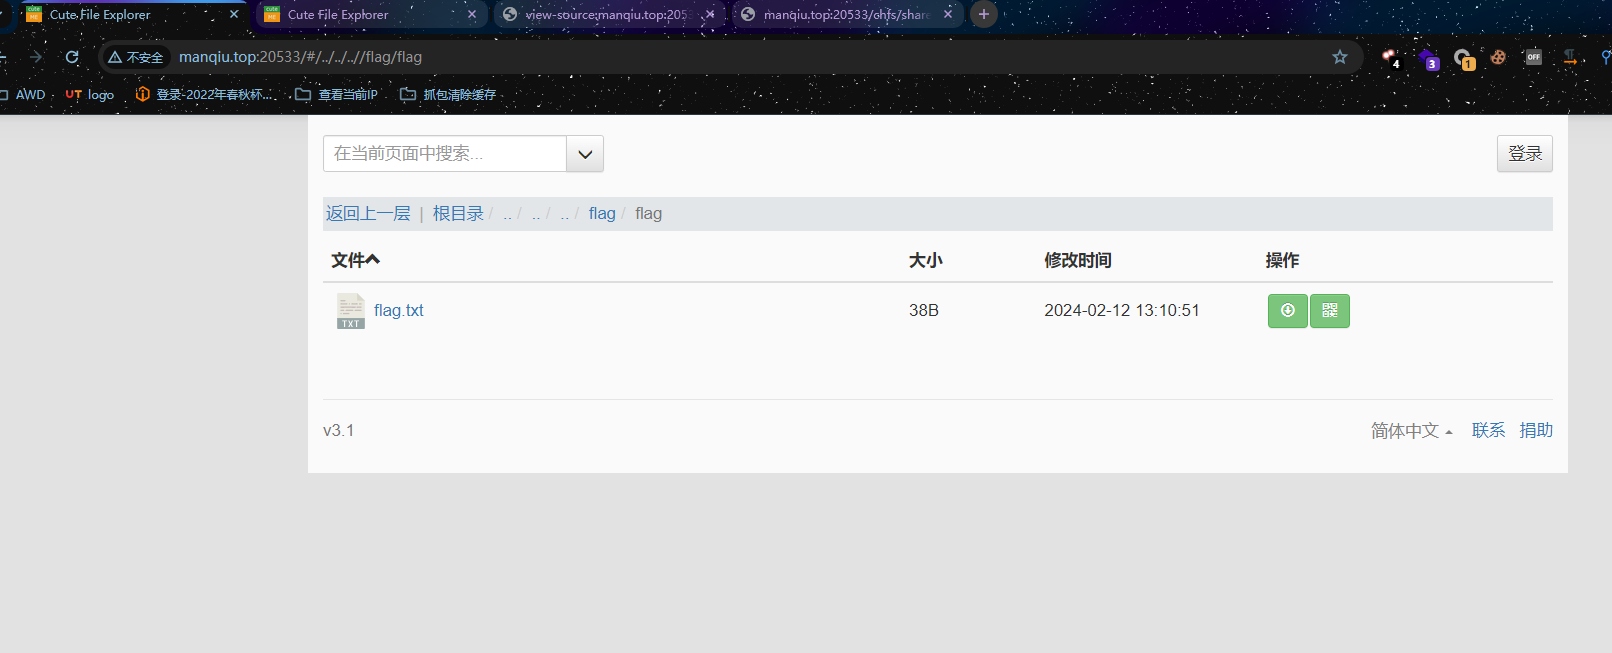Download flag.txt with the green download icon
This screenshot has width=1612, height=653.
pyautogui.click(x=1287, y=311)
